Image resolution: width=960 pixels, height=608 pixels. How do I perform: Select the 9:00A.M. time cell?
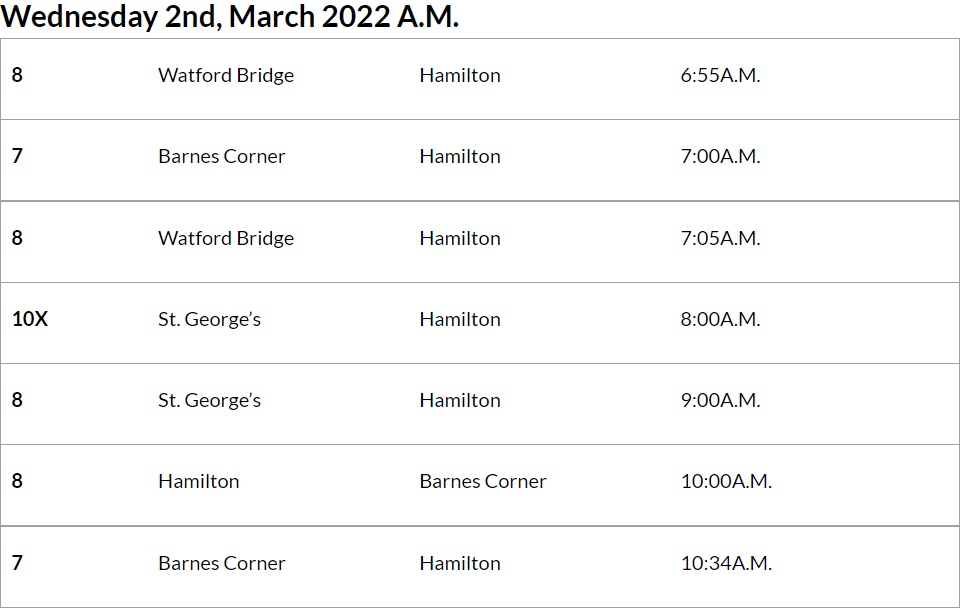coord(720,401)
